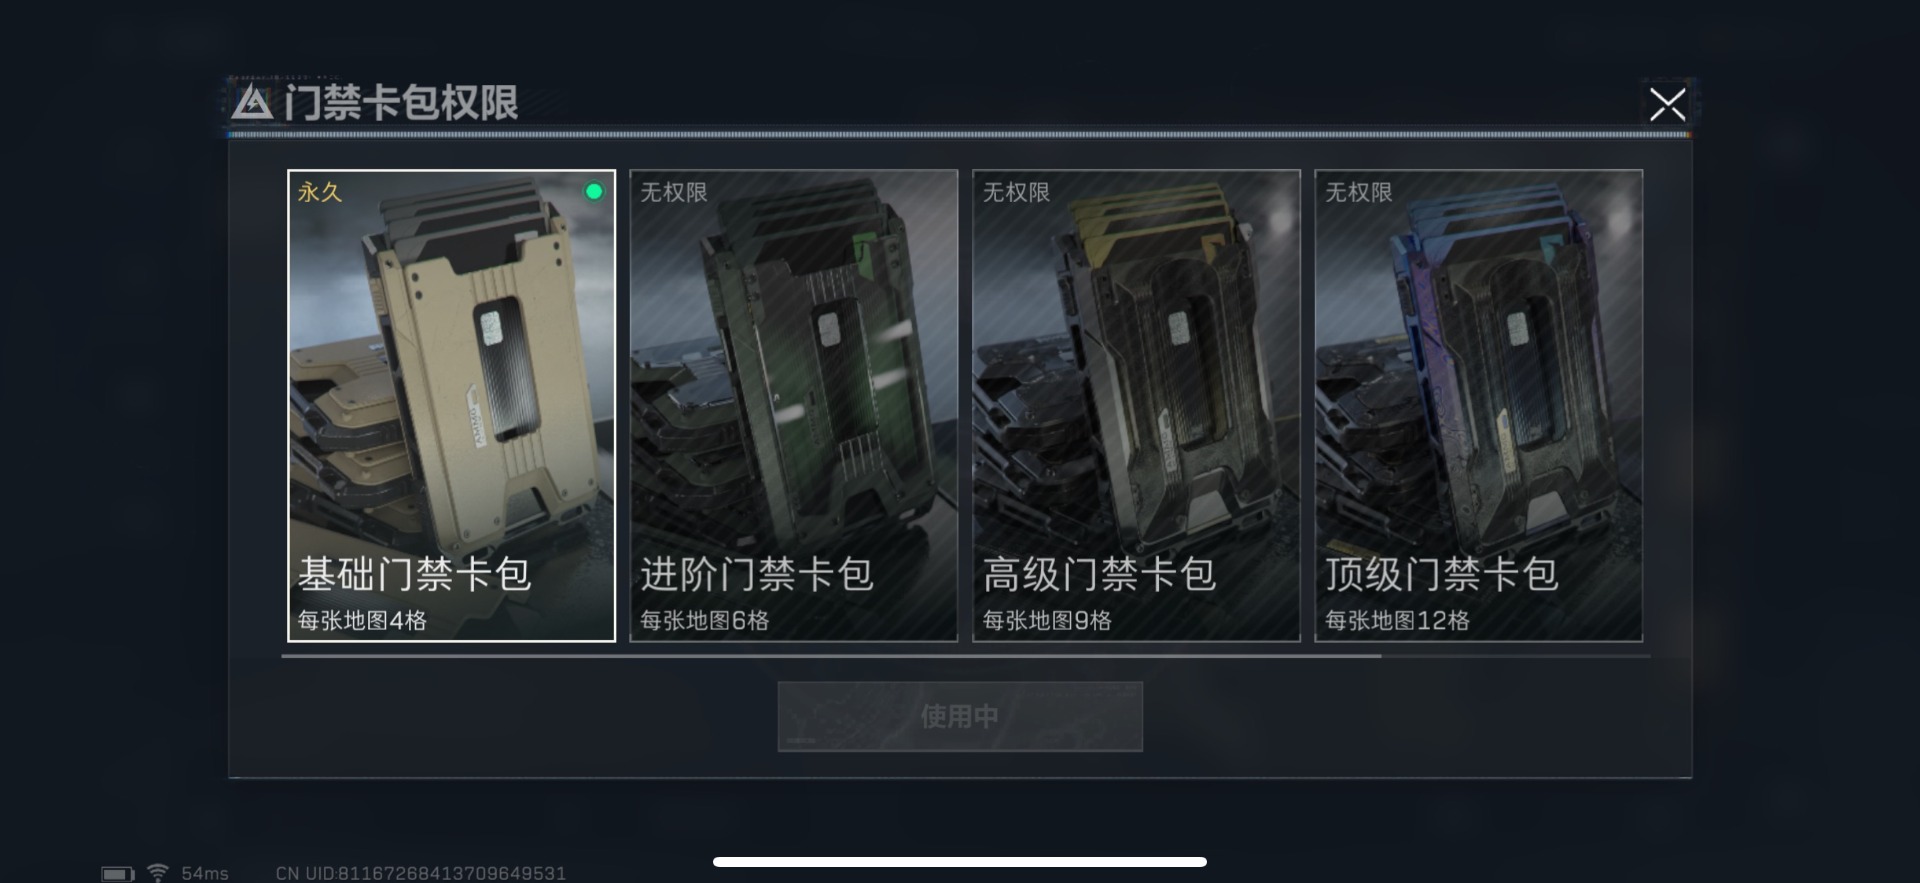
Task: Click the 门禁卡包权限 title text
Action: pos(401,103)
